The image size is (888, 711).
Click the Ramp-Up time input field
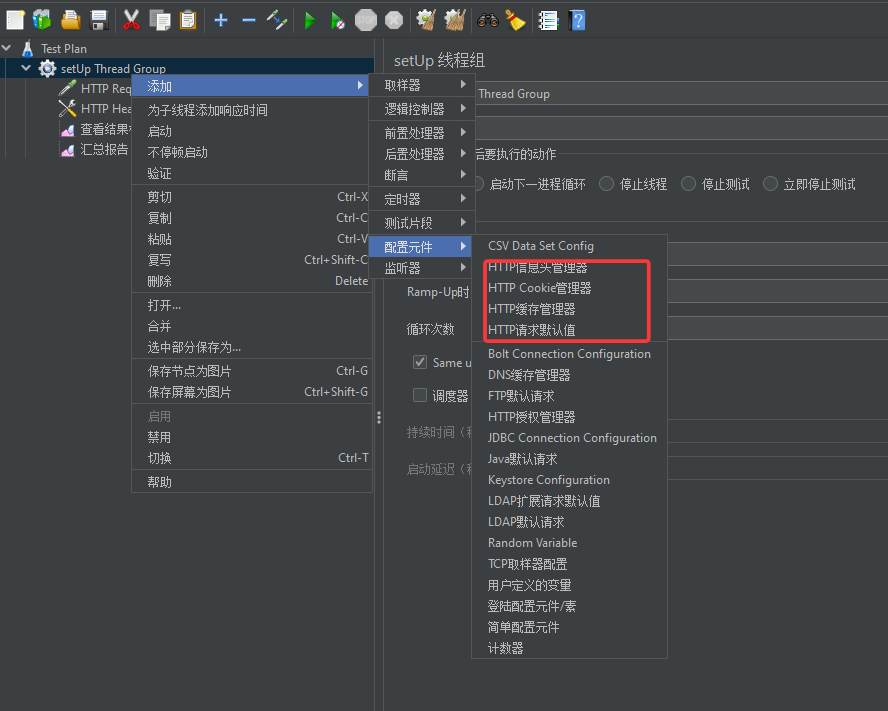click(777, 292)
